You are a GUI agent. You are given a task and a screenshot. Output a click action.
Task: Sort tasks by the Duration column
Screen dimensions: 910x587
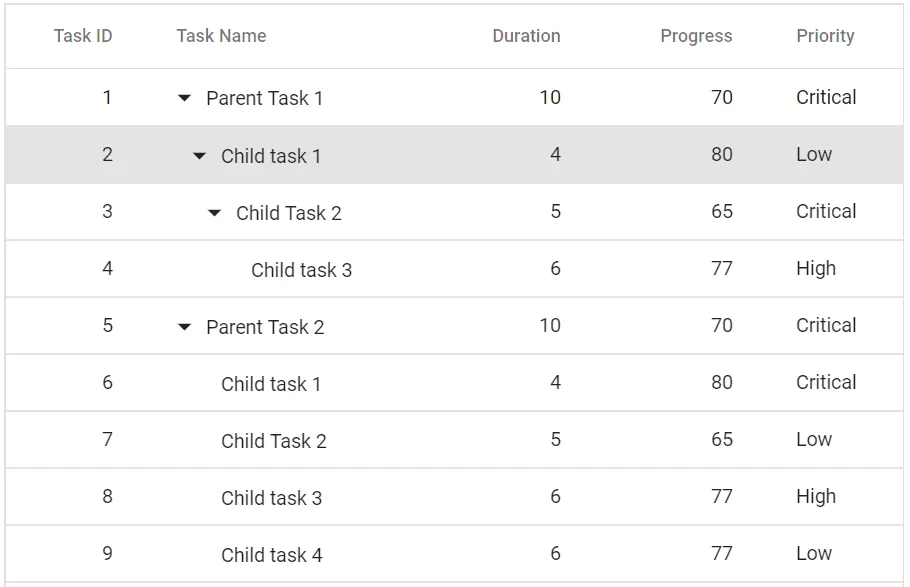(526, 36)
